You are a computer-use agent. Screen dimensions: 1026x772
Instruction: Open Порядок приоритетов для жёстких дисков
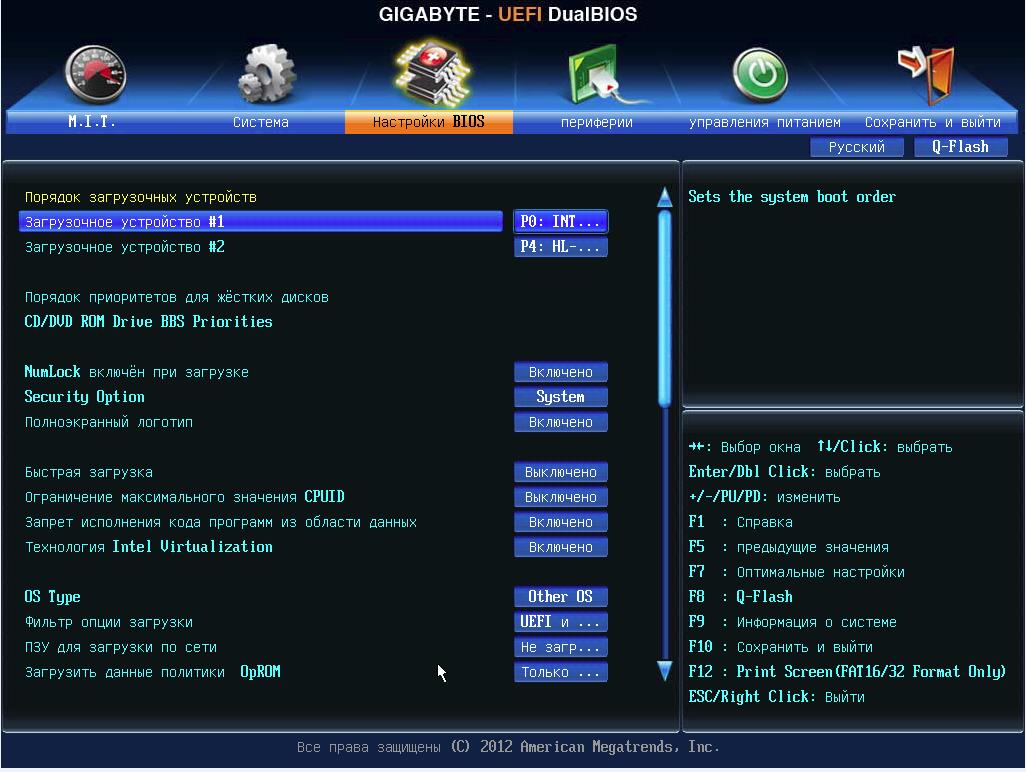point(177,297)
